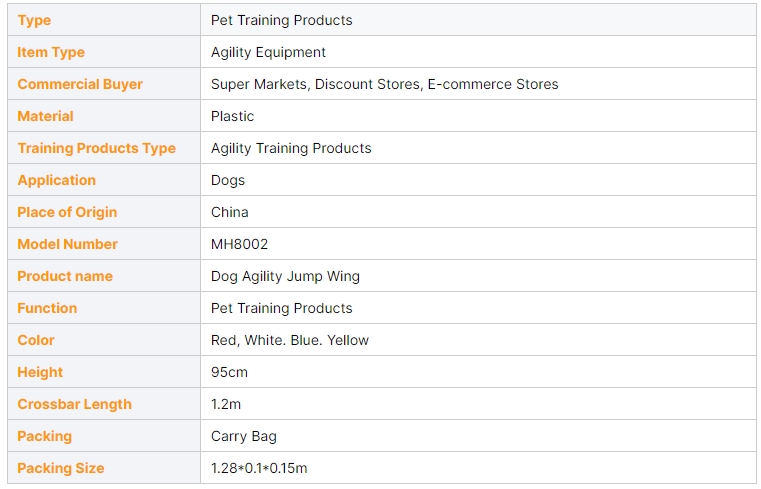This screenshot has width=761, height=489.
Task: Click the Dog Agility Jump Wing name
Action: point(285,276)
